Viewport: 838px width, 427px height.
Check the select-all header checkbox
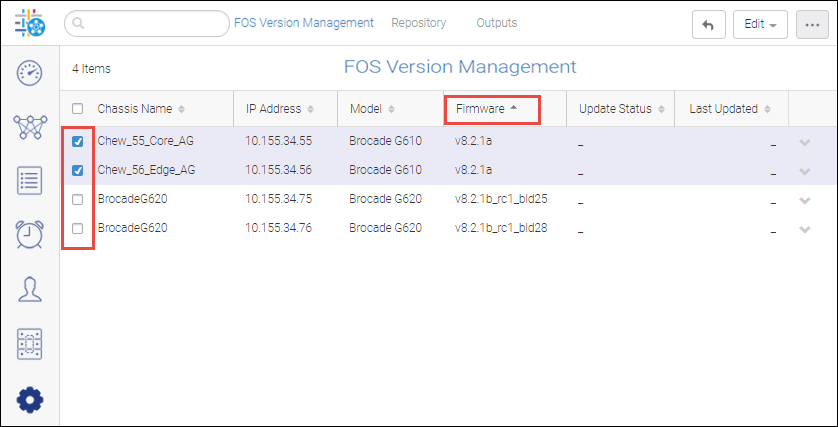click(78, 109)
